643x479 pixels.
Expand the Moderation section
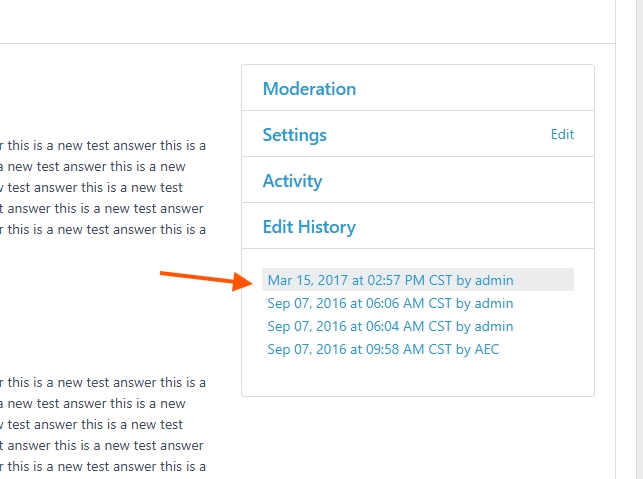(309, 89)
